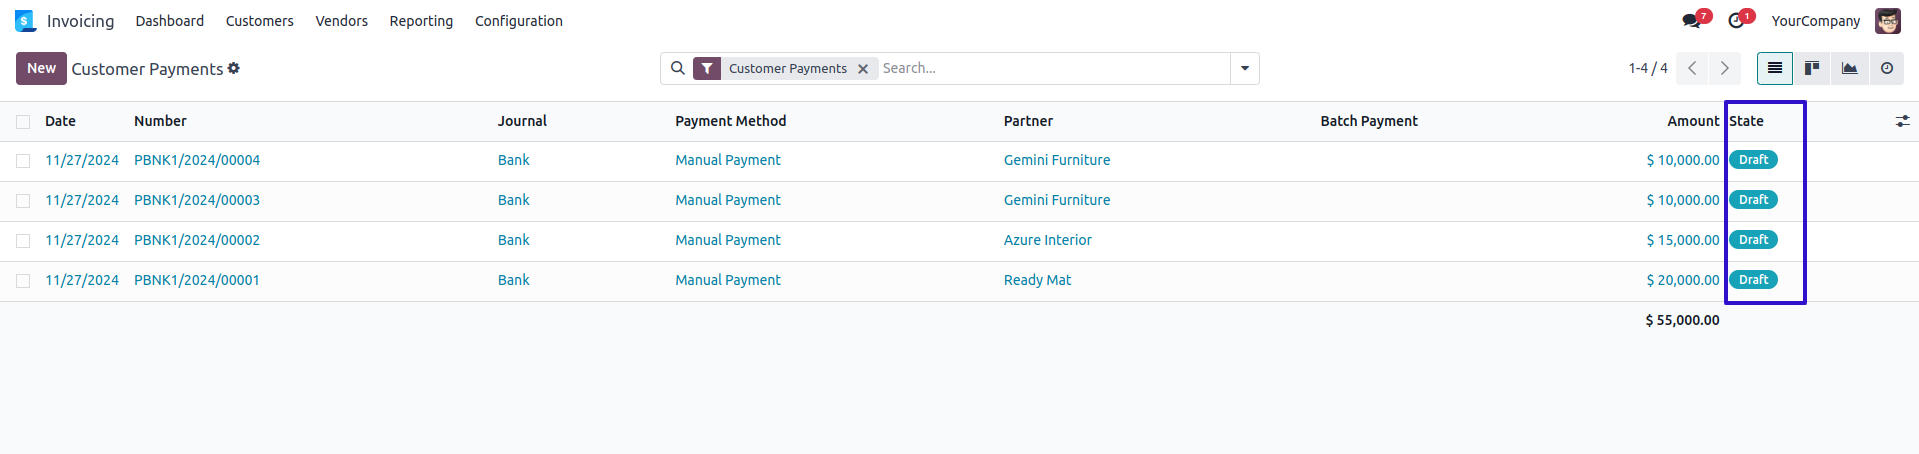Open the Reporting menu
1919x454 pixels.
421,21
